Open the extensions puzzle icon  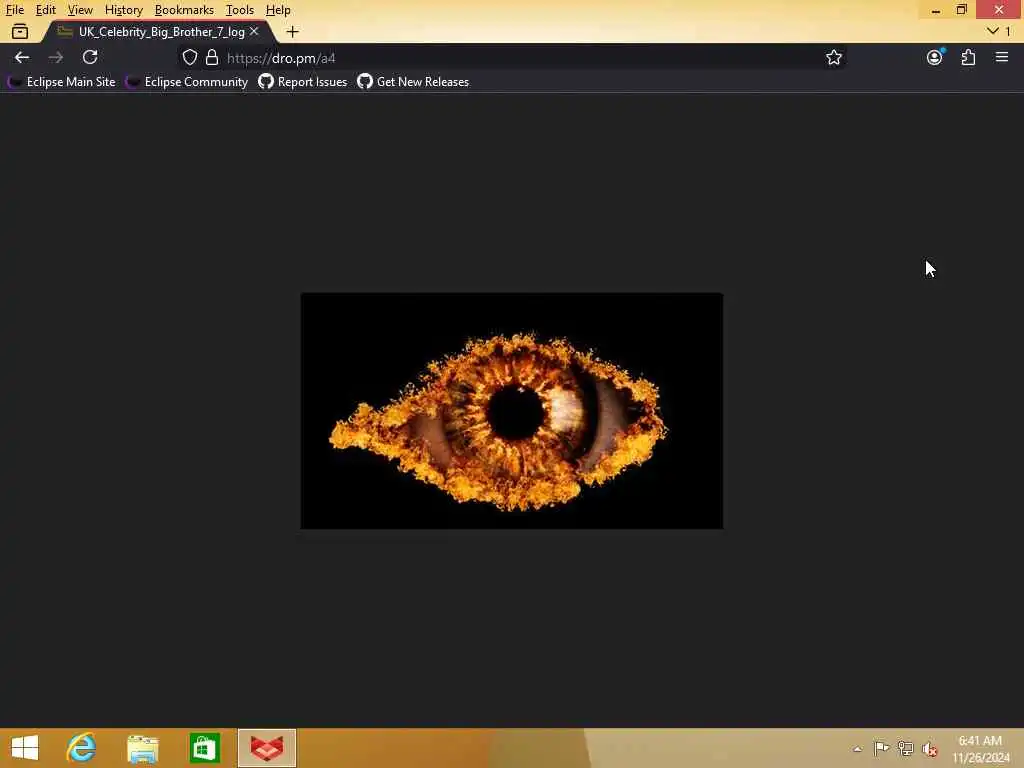click(968, 57)
